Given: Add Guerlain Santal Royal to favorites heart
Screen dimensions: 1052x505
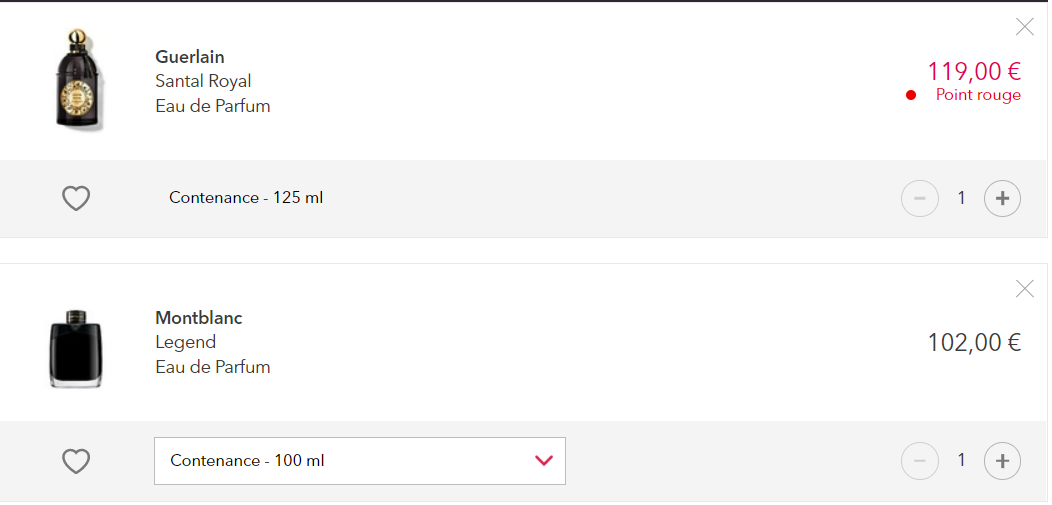Looking at the screenshot, I should click(76, 199).
